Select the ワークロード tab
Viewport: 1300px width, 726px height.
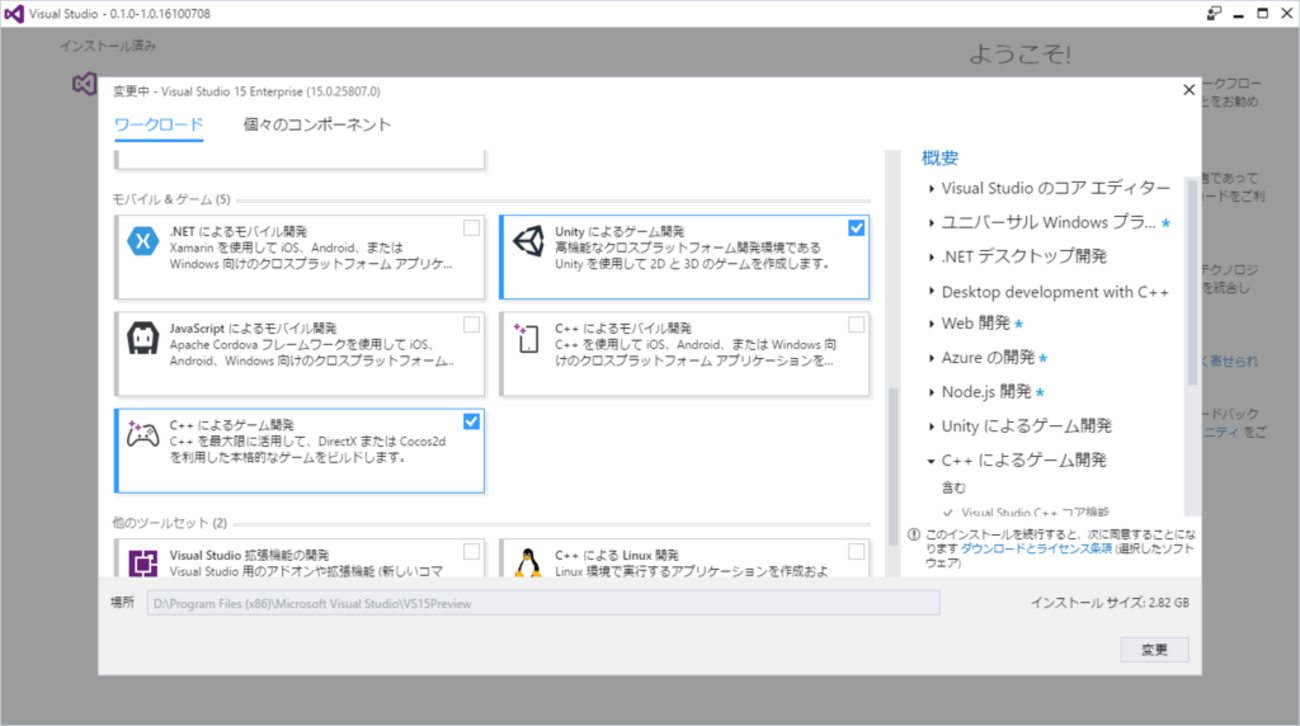[158, 125]
